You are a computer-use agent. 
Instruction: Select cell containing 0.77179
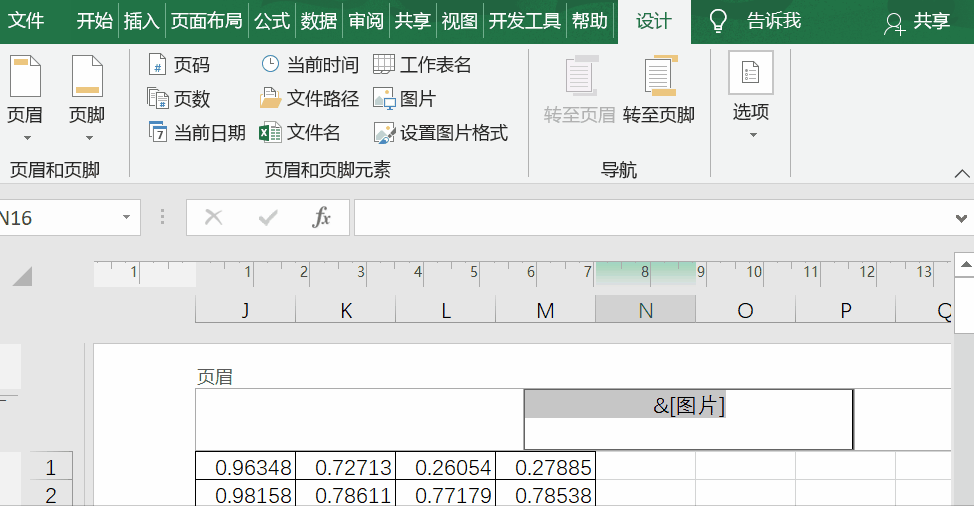(x=446, y=494)
